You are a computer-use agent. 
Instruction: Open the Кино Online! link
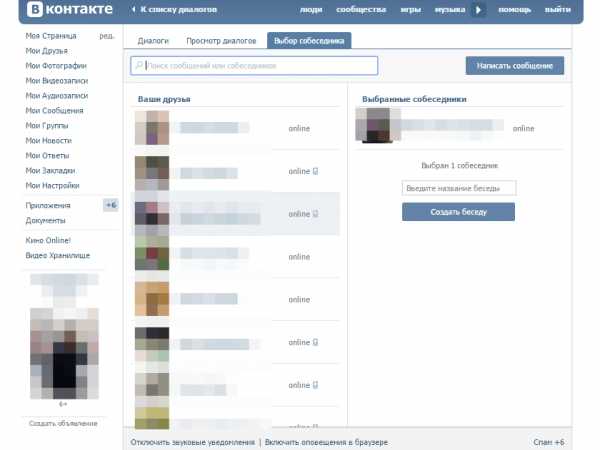[x=48, y=240]
